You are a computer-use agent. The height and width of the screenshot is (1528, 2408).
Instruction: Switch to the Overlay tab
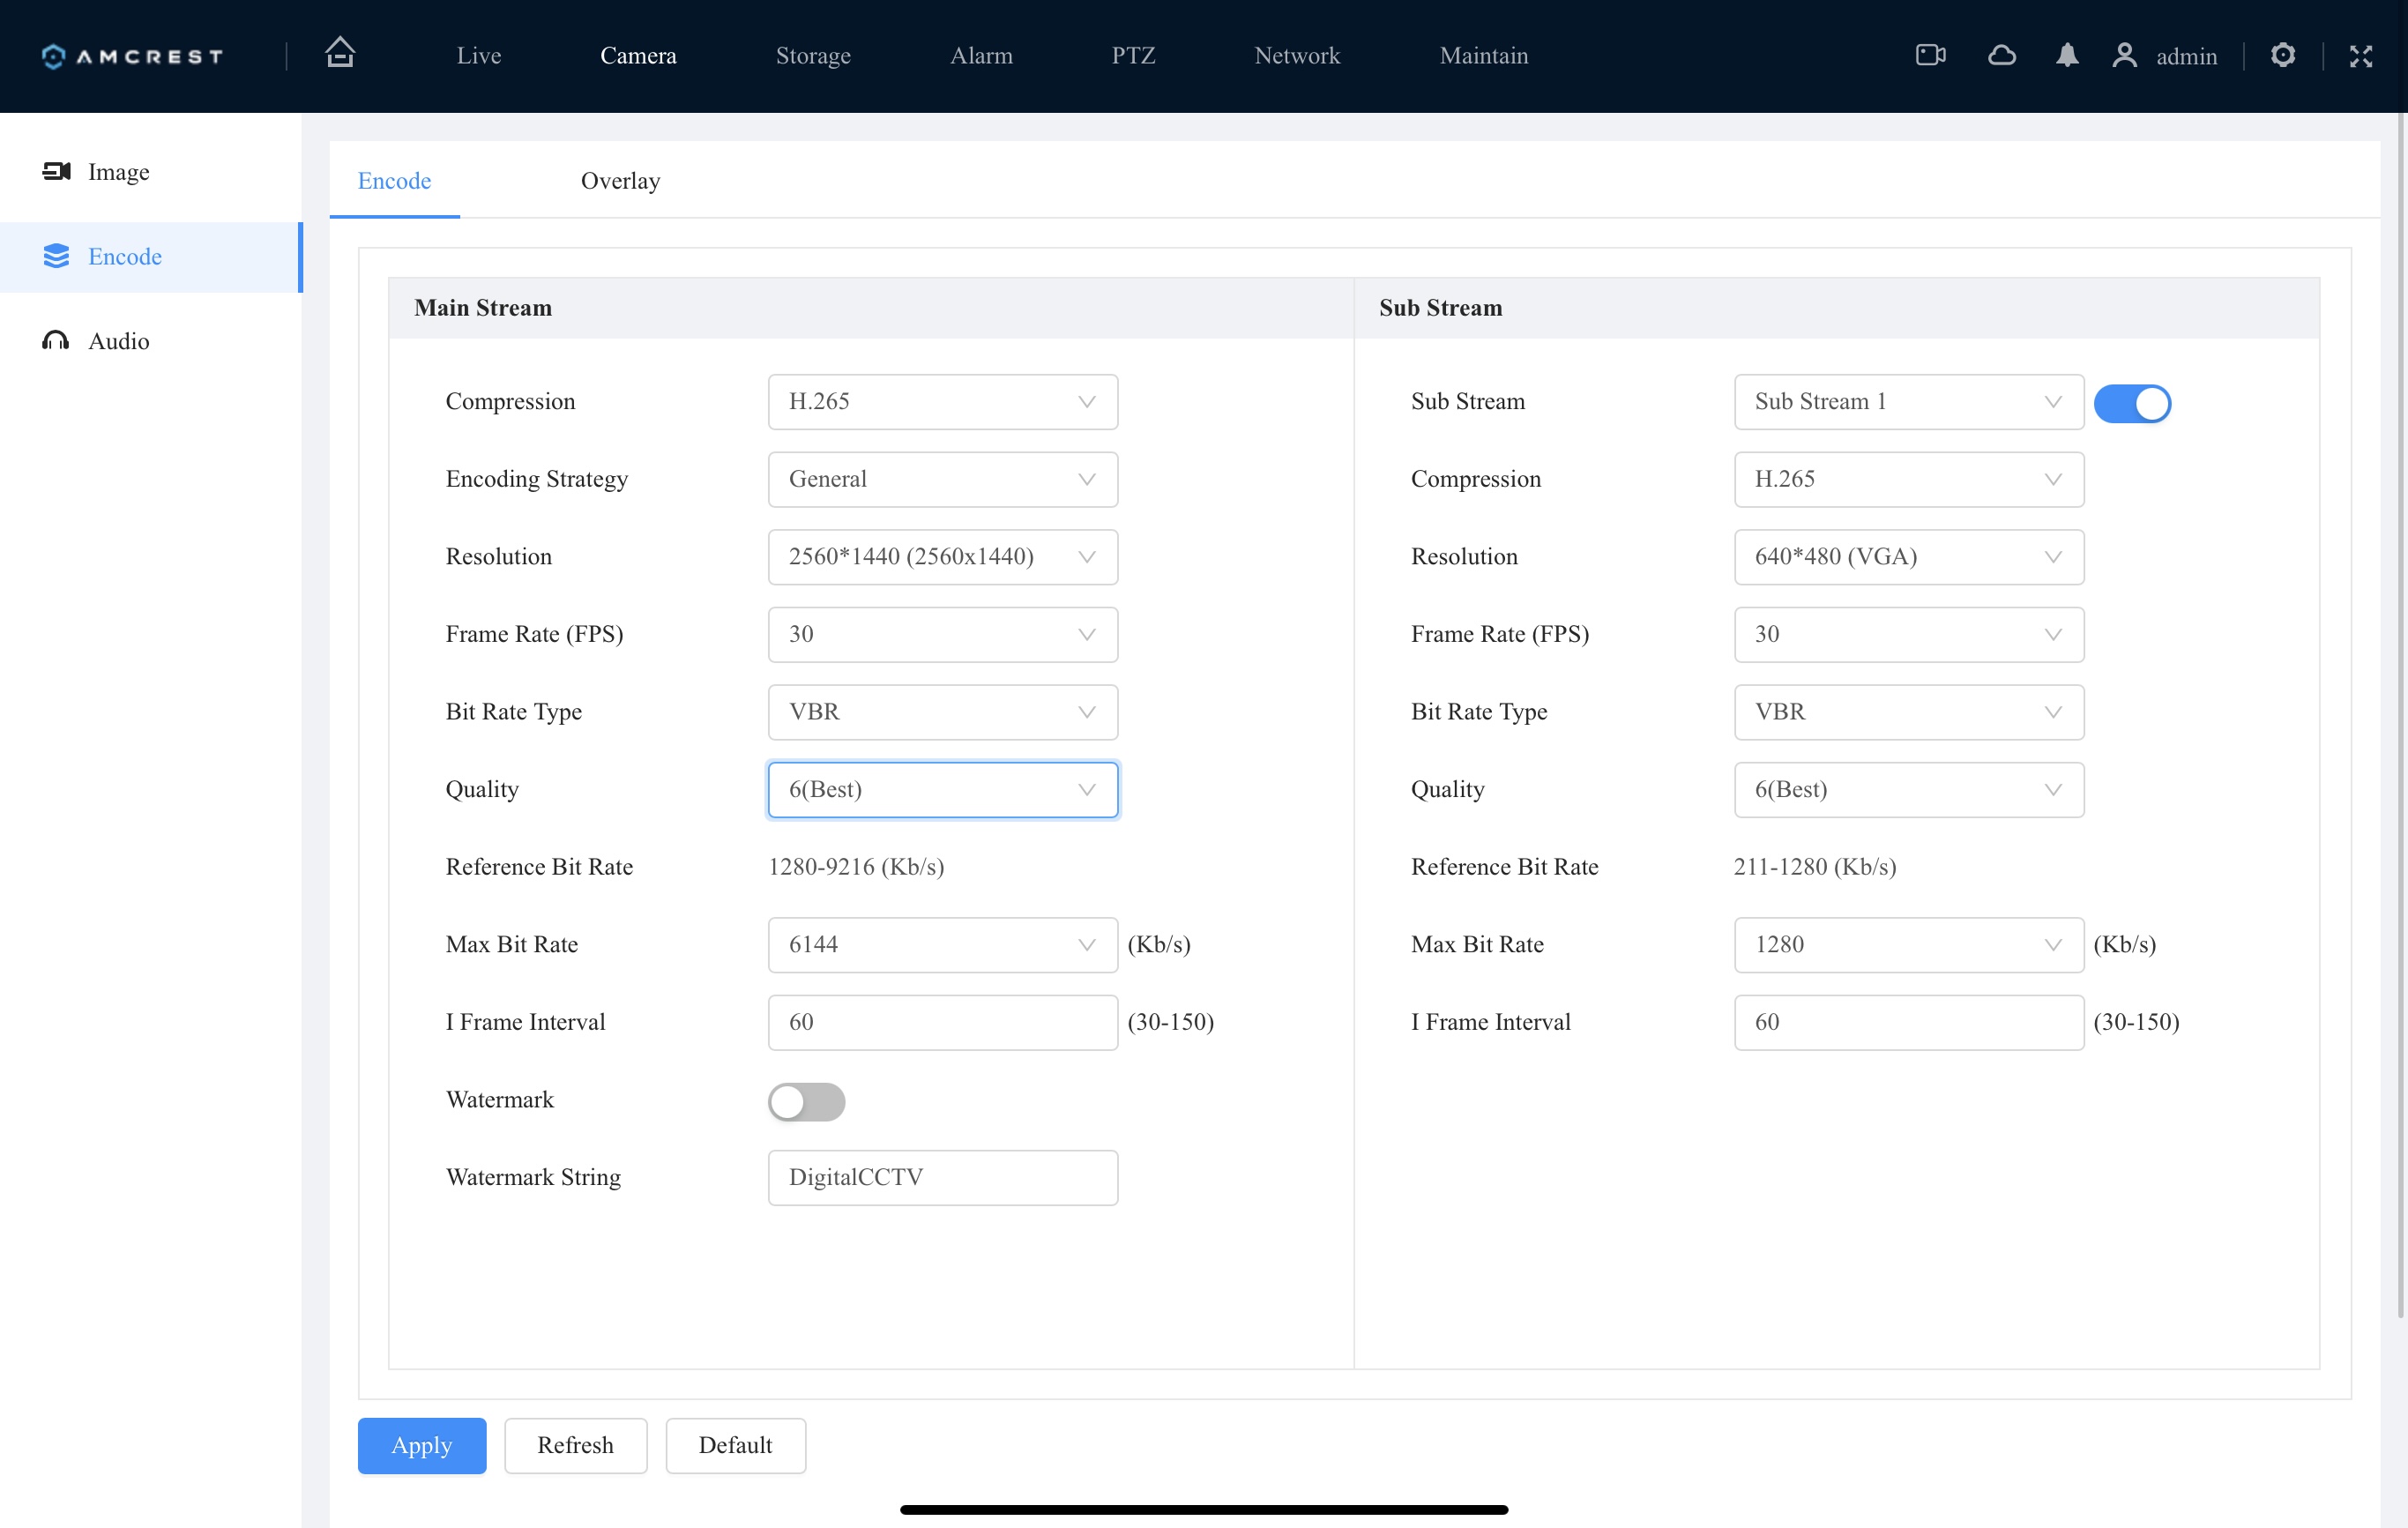coord(620,181)
